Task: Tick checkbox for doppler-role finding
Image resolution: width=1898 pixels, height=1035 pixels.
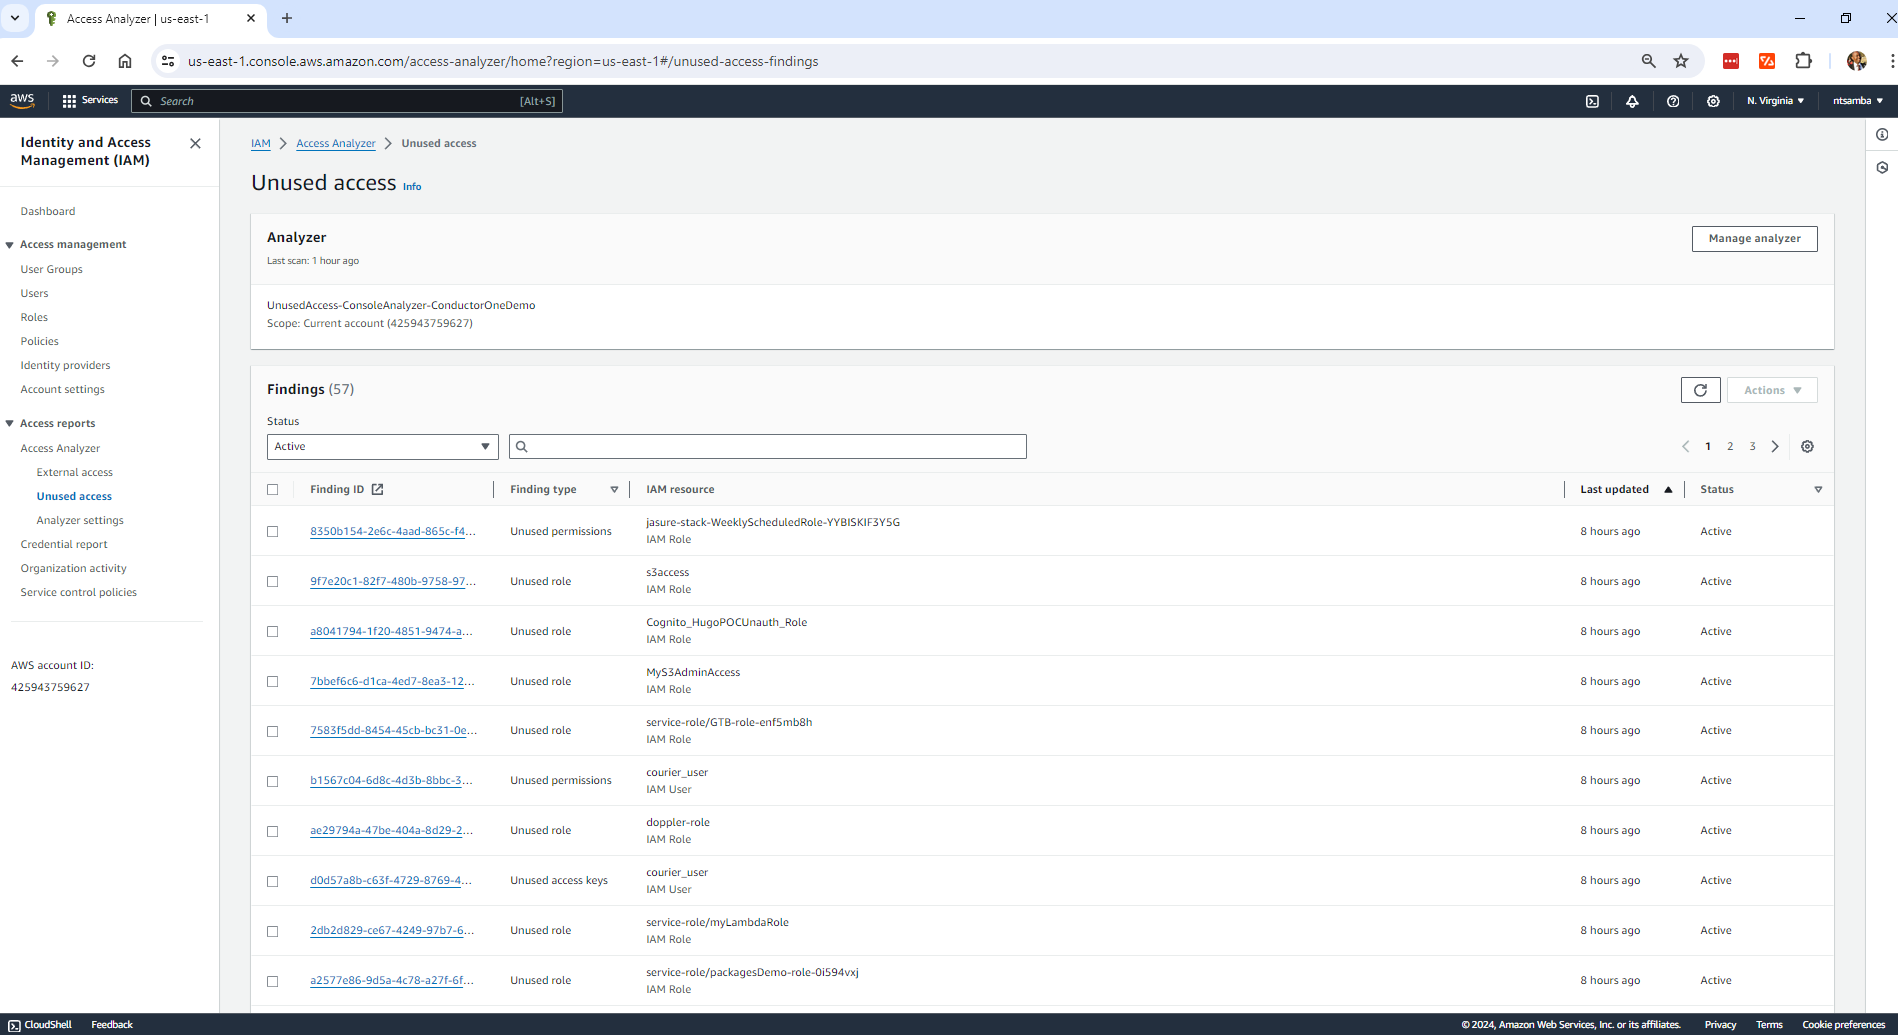Action: click(x=273, y=831)
